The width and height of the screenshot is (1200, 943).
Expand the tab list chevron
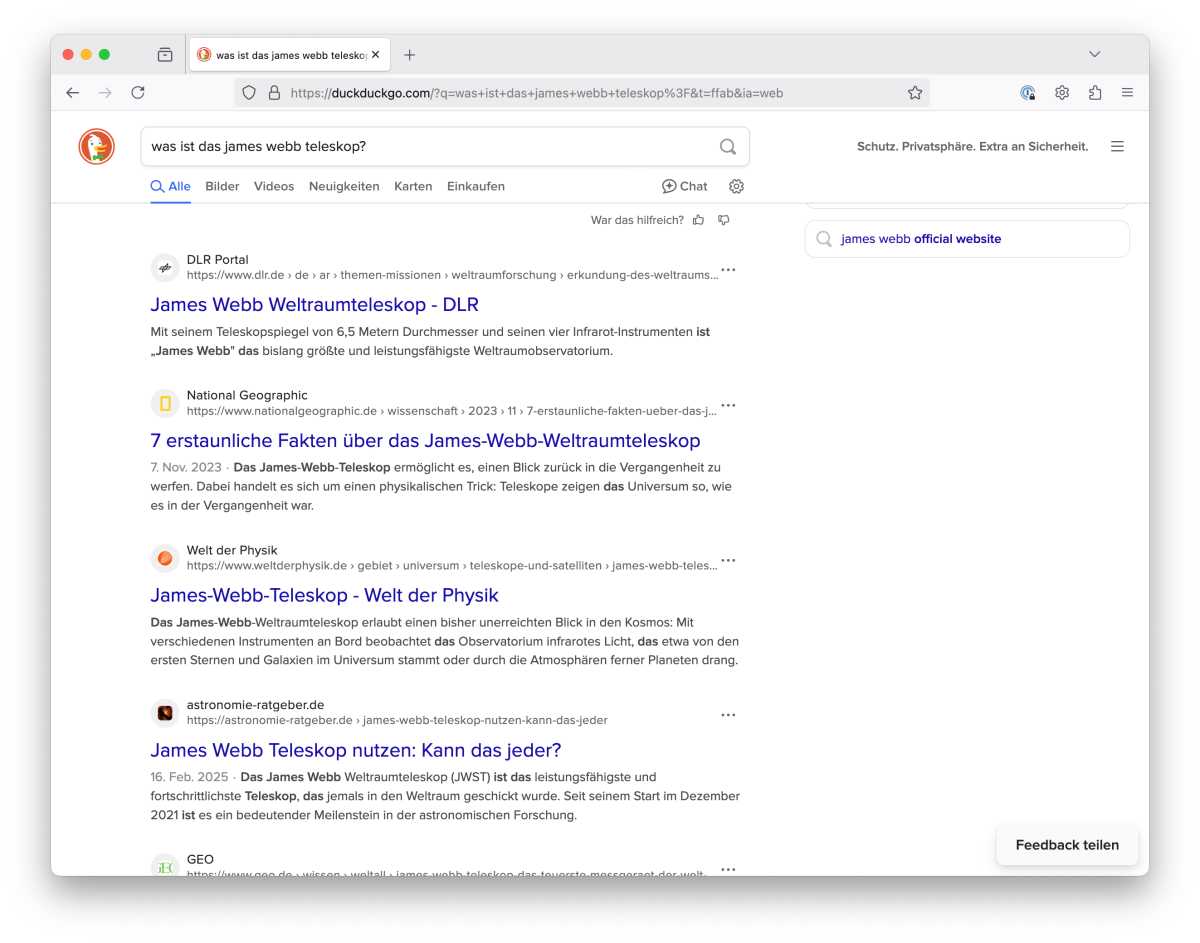point(1094,54)
